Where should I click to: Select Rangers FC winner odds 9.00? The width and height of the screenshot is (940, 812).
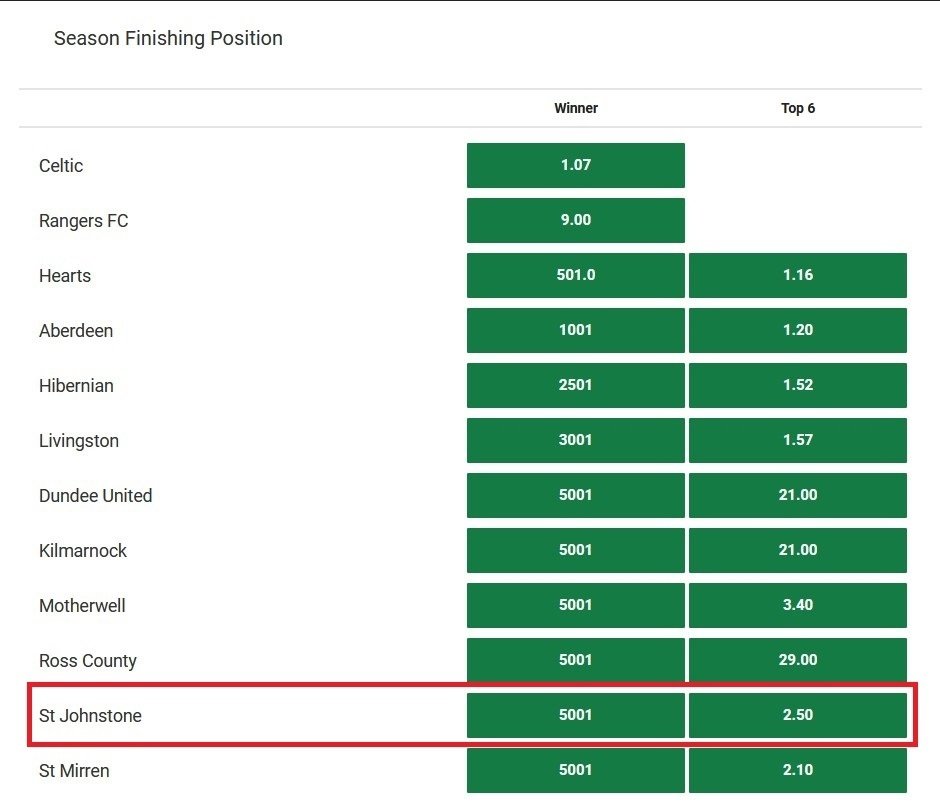tap(575, 220)
